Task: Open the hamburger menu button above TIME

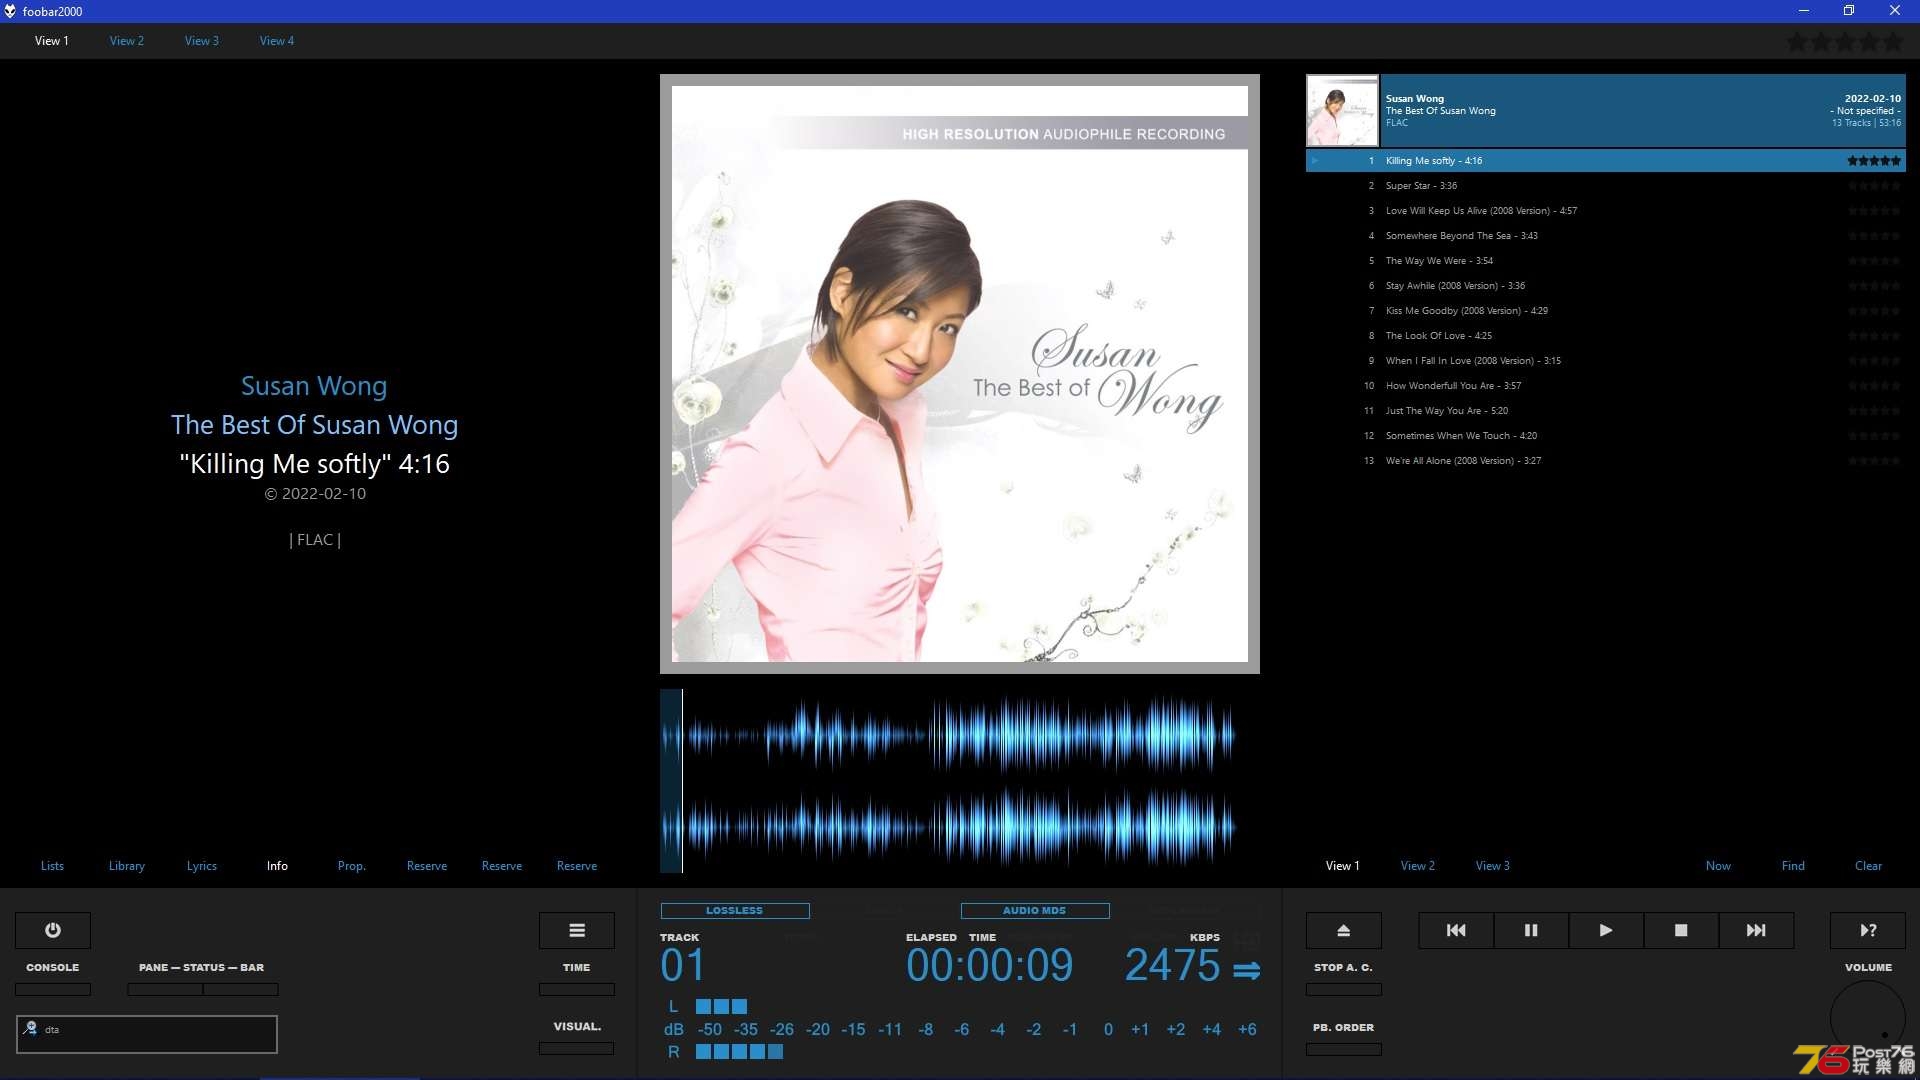Action: (x=577, y=930)
